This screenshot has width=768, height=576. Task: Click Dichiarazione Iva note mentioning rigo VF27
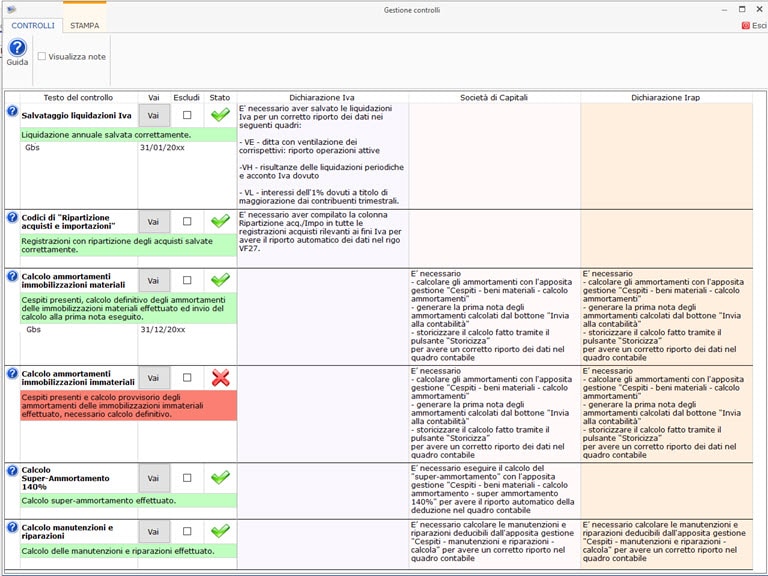click(320, 232)
